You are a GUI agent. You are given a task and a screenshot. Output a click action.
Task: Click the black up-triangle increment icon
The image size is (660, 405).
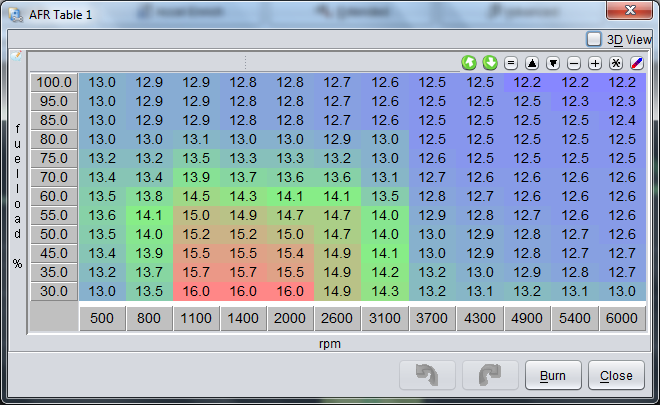pyautogui.click(x=532, y=63)
